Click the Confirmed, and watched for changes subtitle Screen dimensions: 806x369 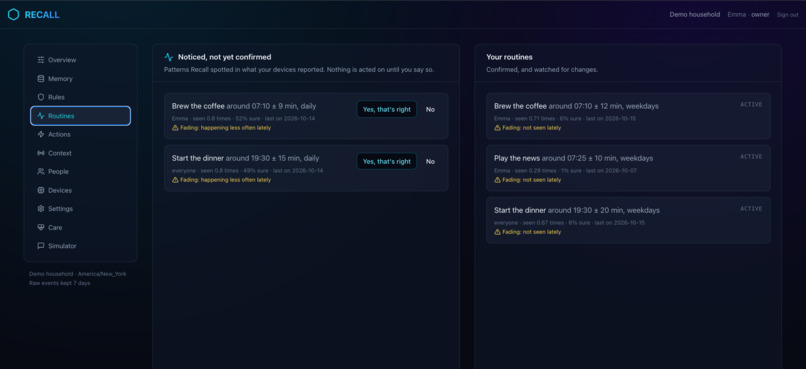(x=542, y=69)
